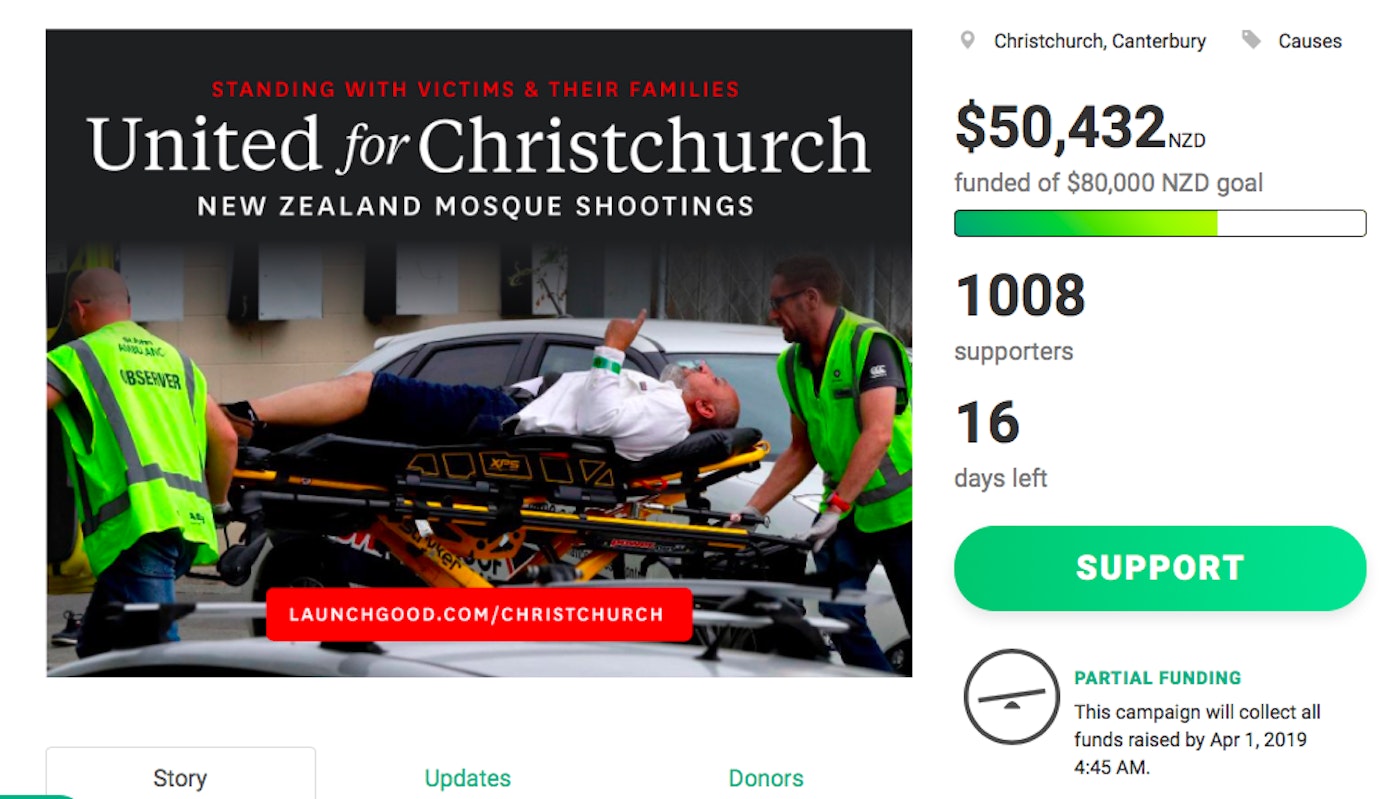This screenshot has width=1400, height=799.
Task: Select the Story tab
Action: (x=180, y=777)
